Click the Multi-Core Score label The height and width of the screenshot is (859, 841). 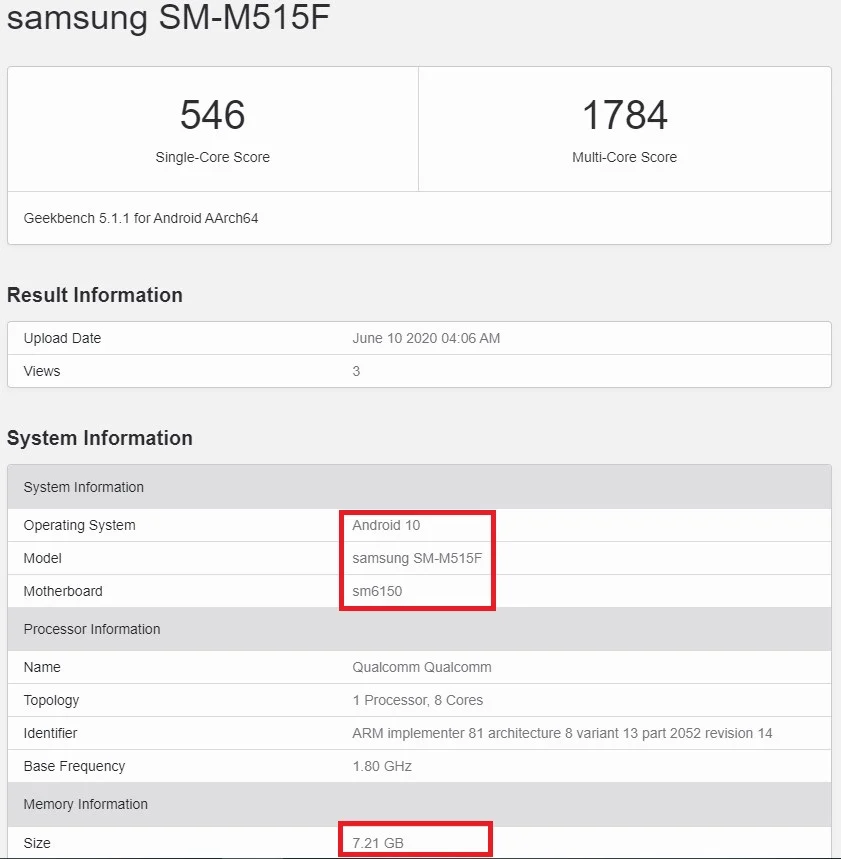coord(625,157)
